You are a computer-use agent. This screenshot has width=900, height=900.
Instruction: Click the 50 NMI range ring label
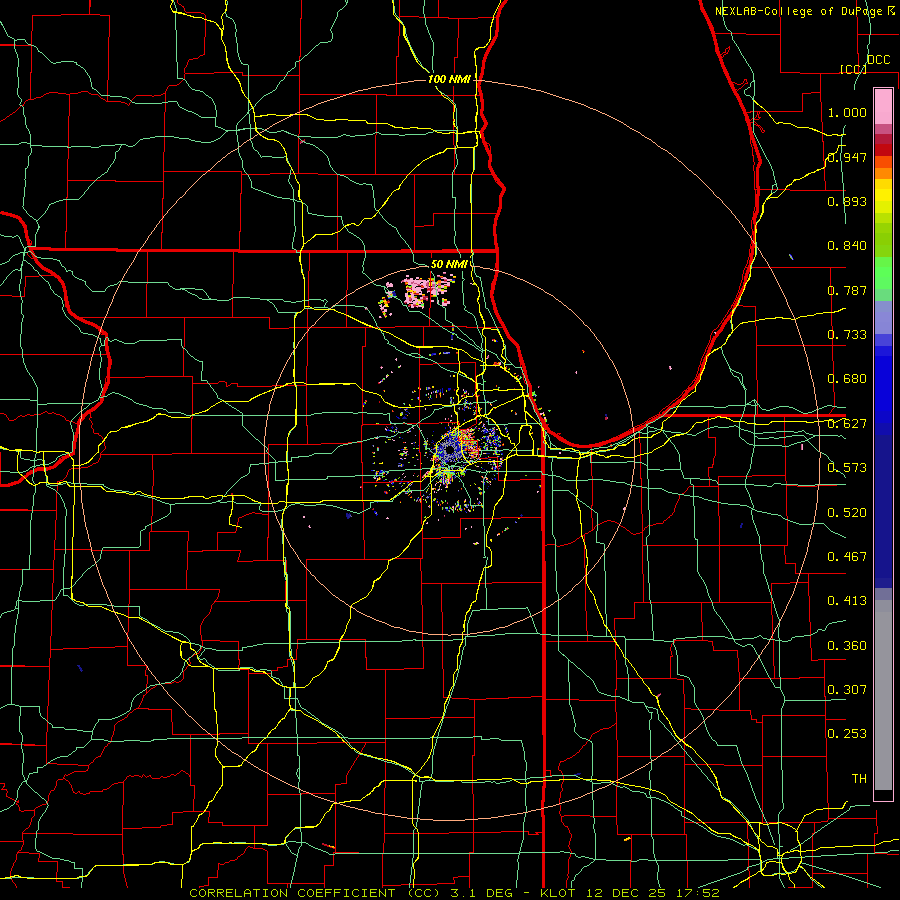[449, 264]
